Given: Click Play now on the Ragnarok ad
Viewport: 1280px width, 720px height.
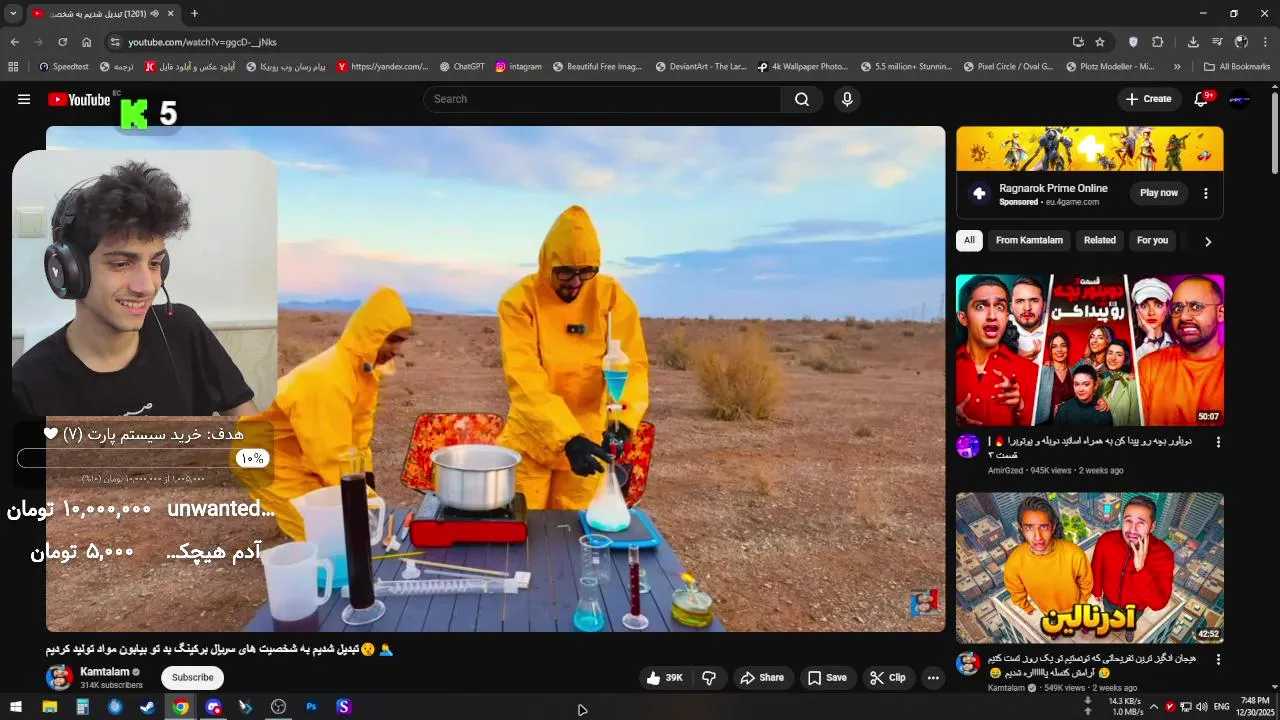Looking at the screenshot, I should click(x=1159, y=193).
